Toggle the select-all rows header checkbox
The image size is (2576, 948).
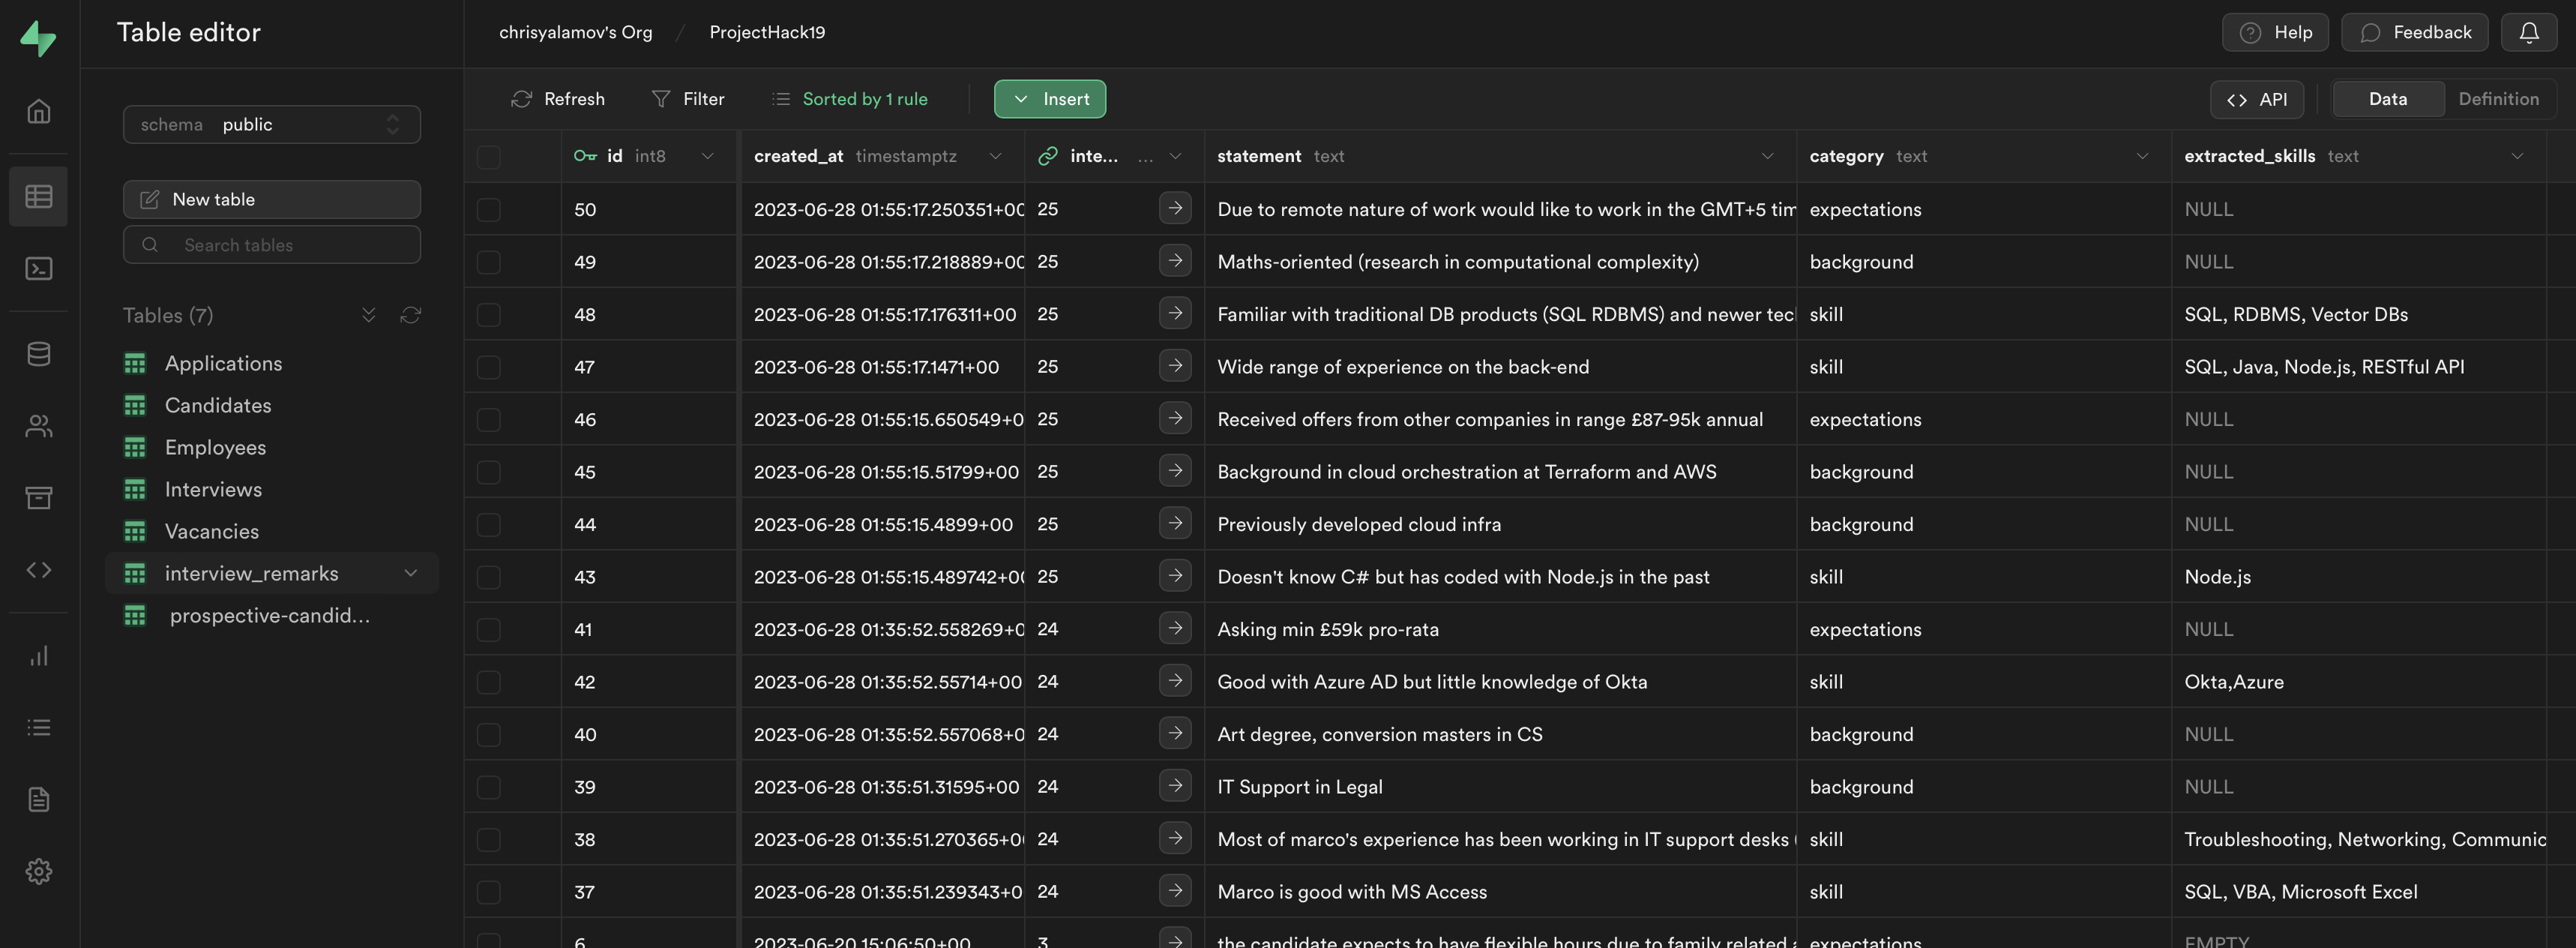pyautogui.click(x=488, y=156)
